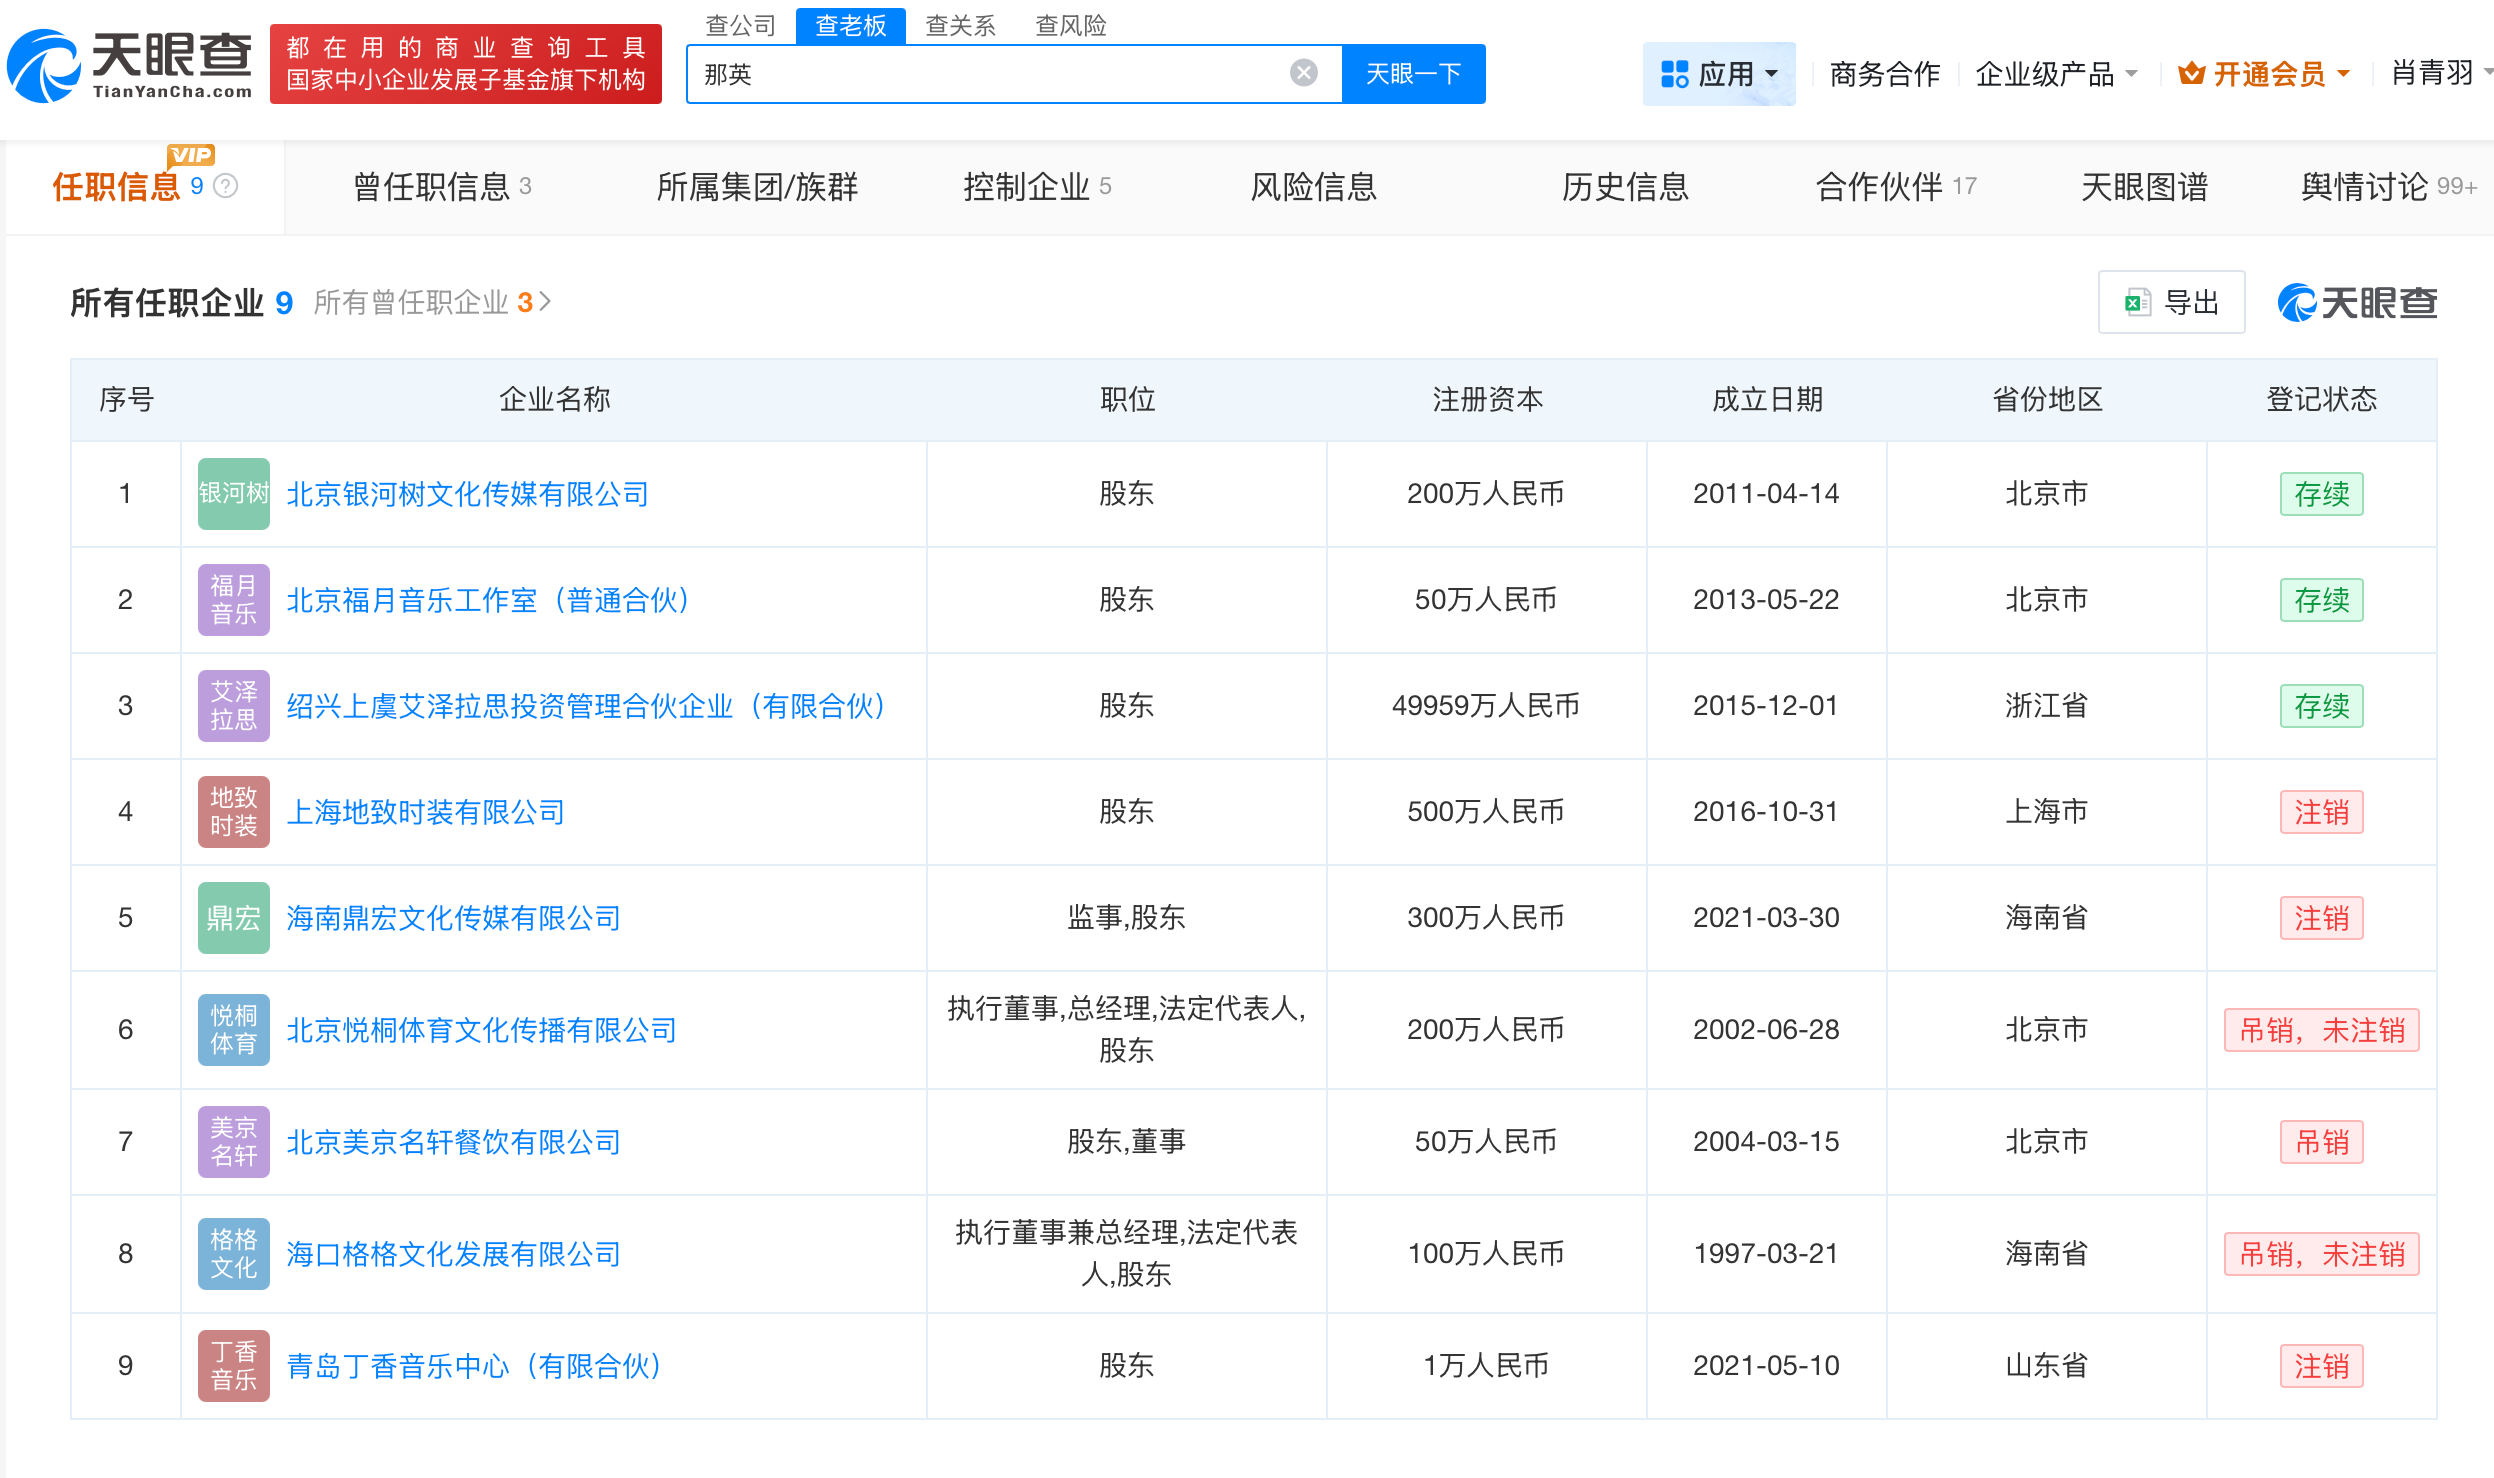Click the 天眼一下 search button

pyautogui.click(x=1413, y=72)
